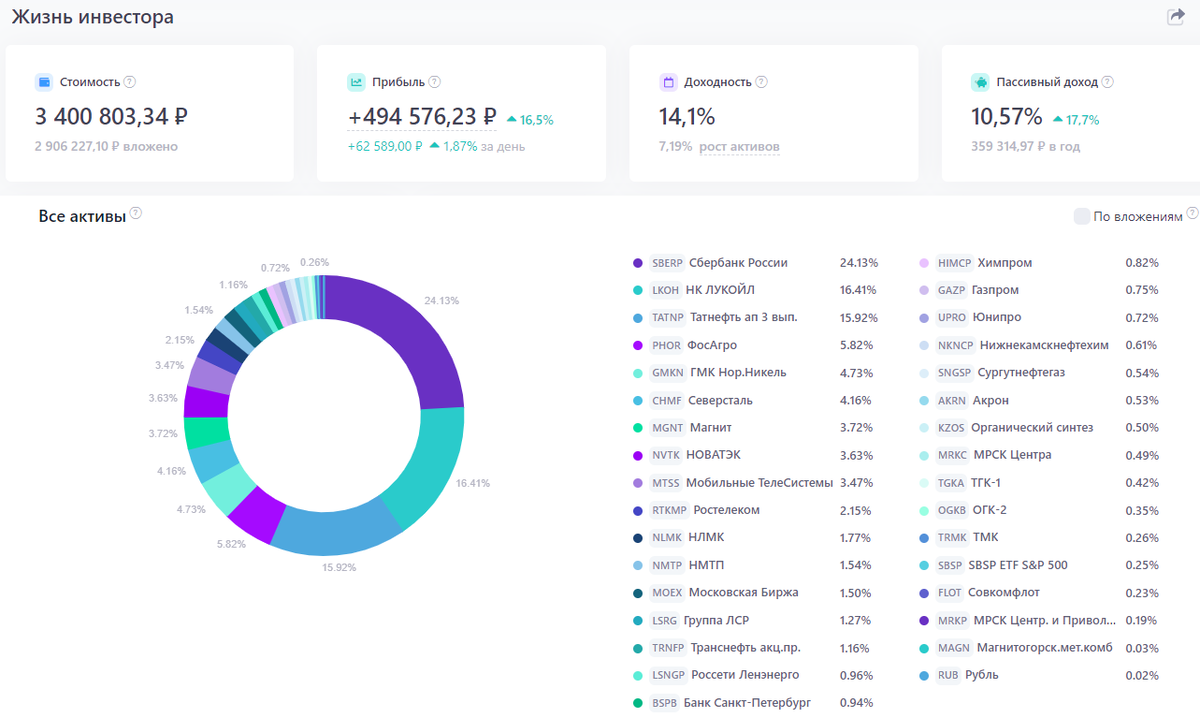Show the help hint beside Доходность

pos(761,82)
